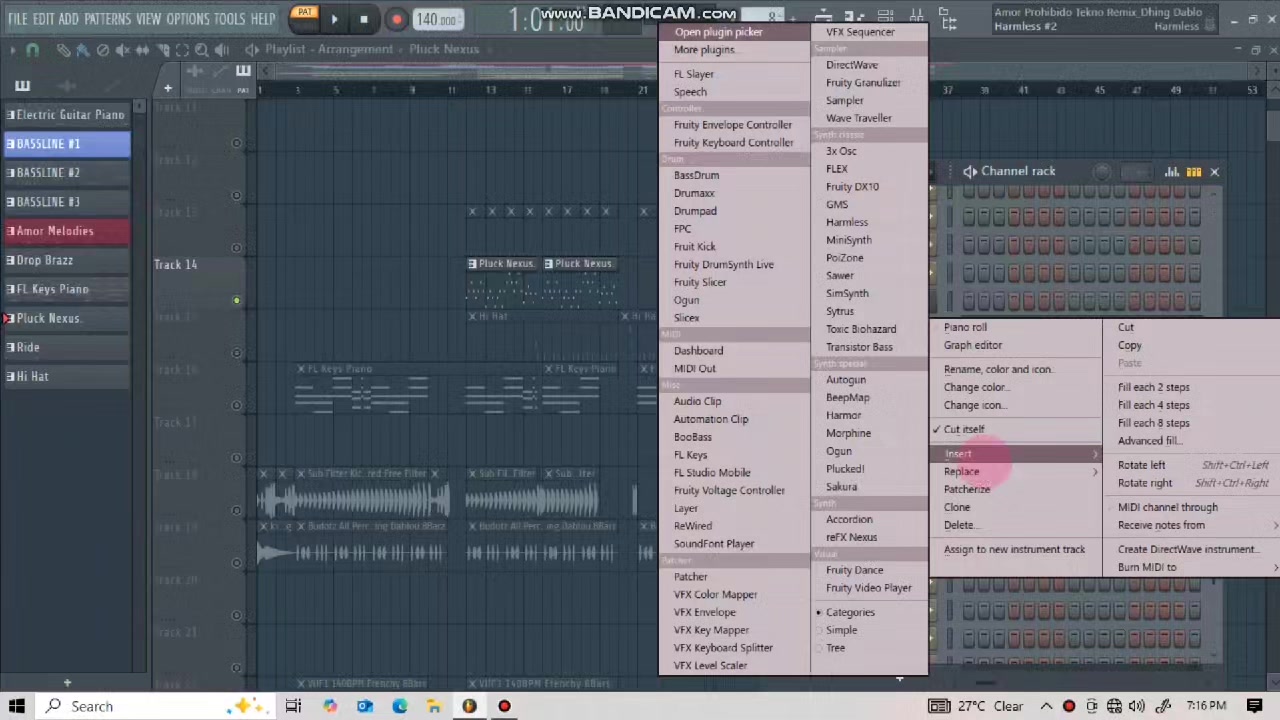Screen dimensions: 1280x720
Task: Open the Channel rack graph editor icon
Action: [1172, 172]
